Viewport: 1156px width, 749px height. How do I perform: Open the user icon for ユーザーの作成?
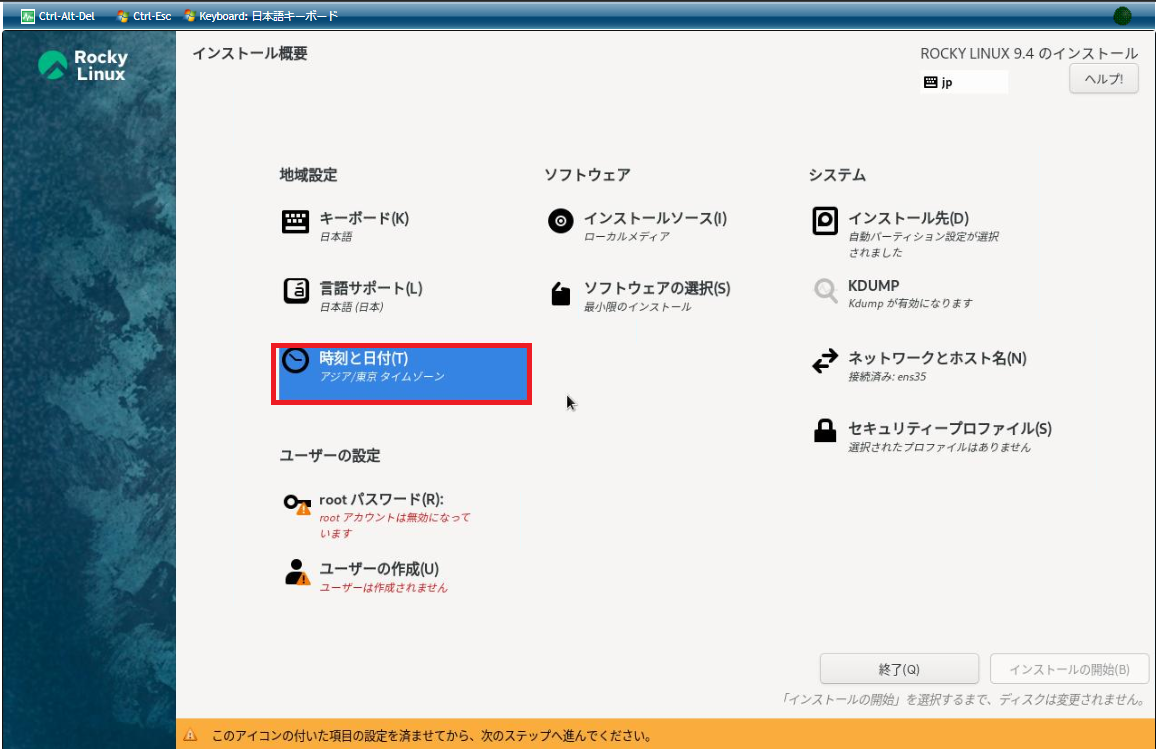(x=297, y=572)
